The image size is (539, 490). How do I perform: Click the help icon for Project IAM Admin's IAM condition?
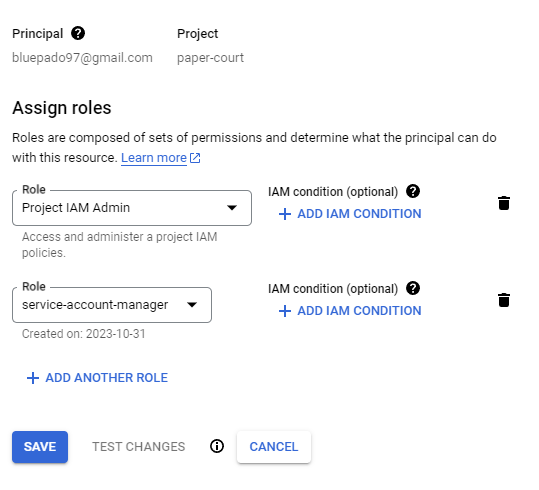point(413,191)
